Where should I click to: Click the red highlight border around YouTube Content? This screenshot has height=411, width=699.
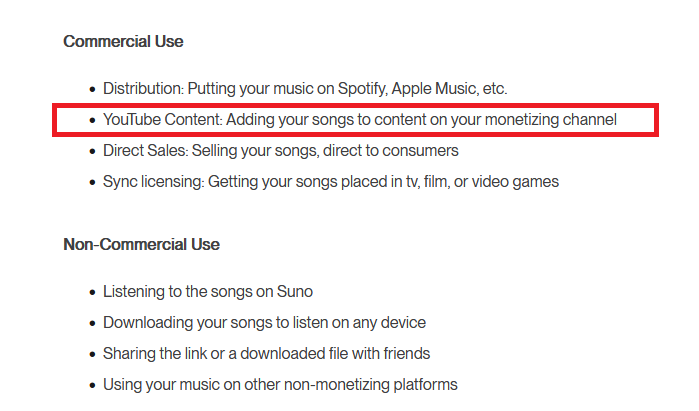click(x=355, y=106)
